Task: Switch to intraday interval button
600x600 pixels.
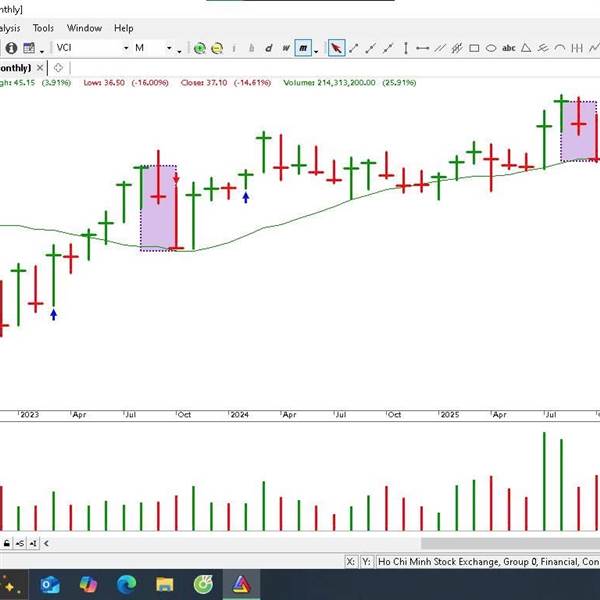Action: coord(234,48)
